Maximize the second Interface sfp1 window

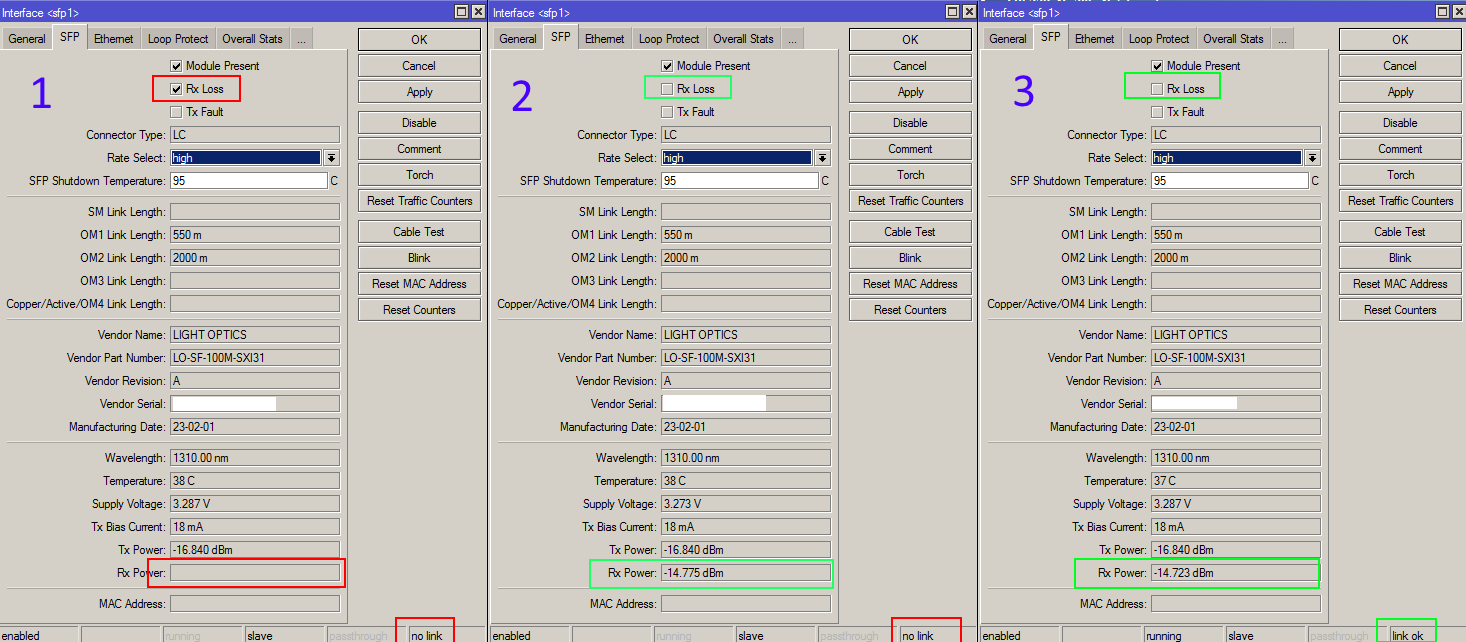952,11
